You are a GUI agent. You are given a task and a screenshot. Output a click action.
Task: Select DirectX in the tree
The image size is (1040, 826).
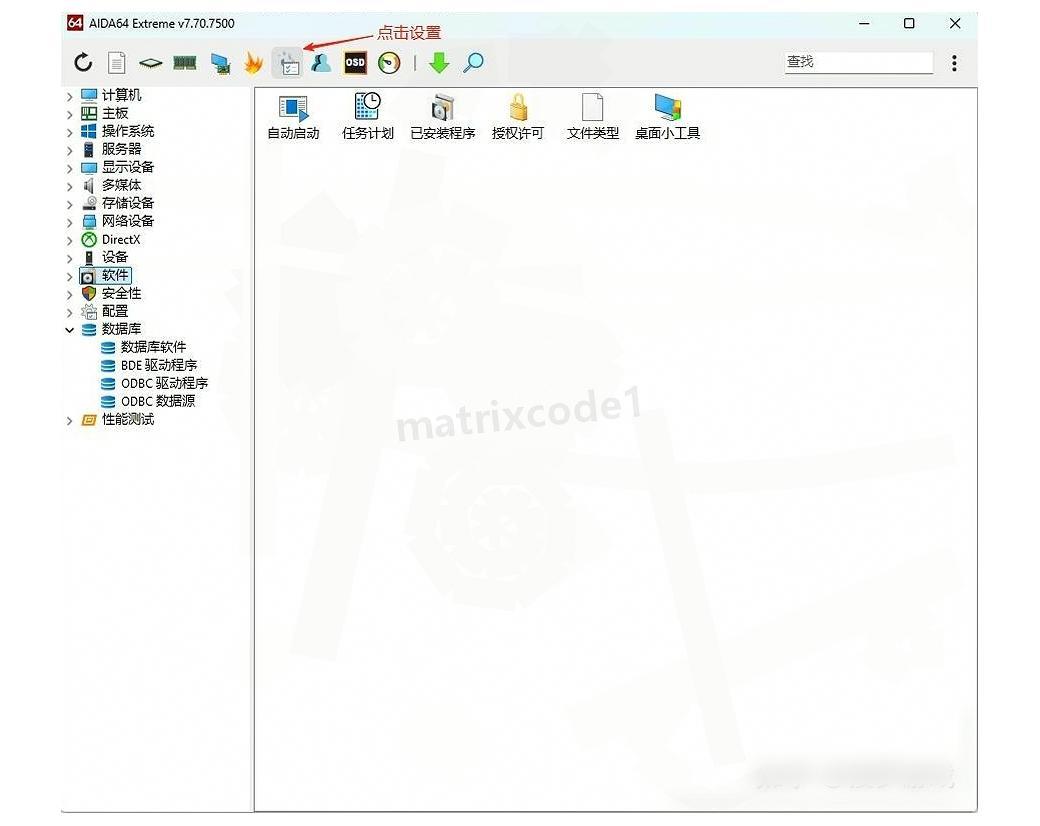[121, 240]
